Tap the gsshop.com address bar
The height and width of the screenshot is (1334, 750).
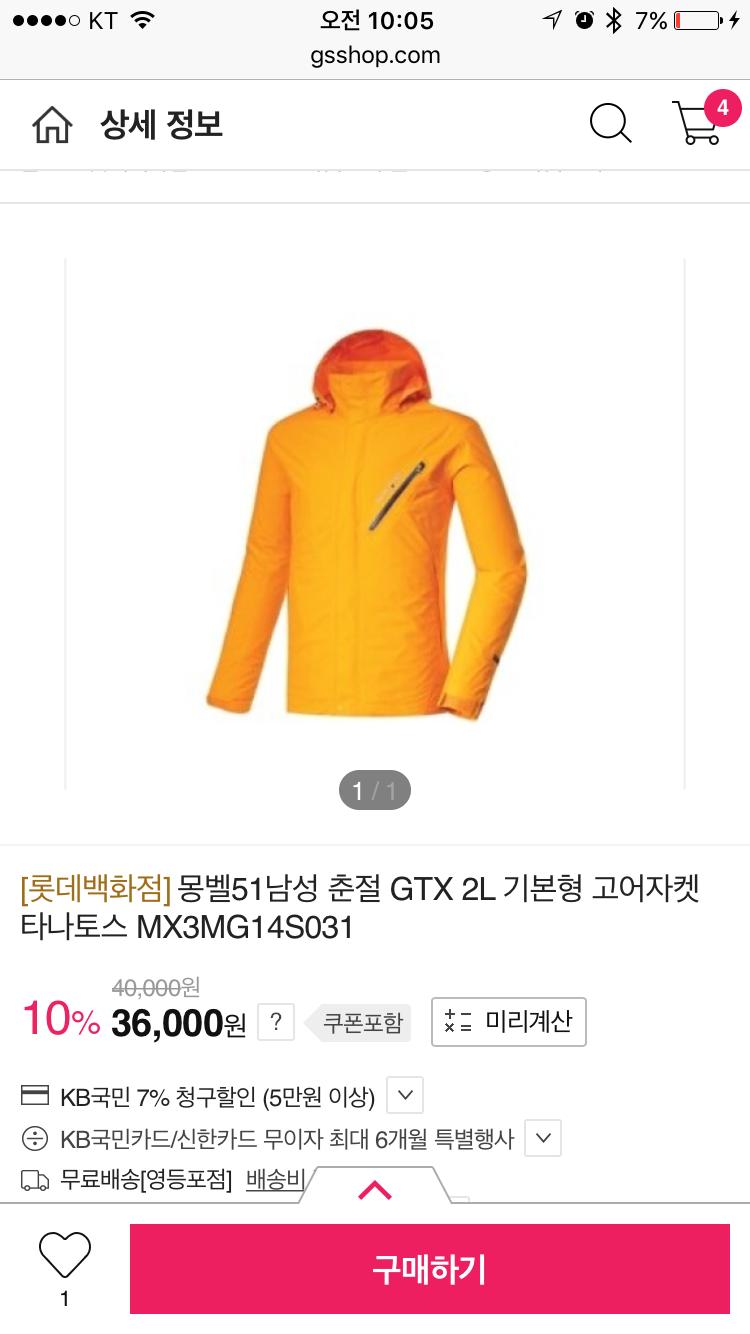click(x=375, y=55)
